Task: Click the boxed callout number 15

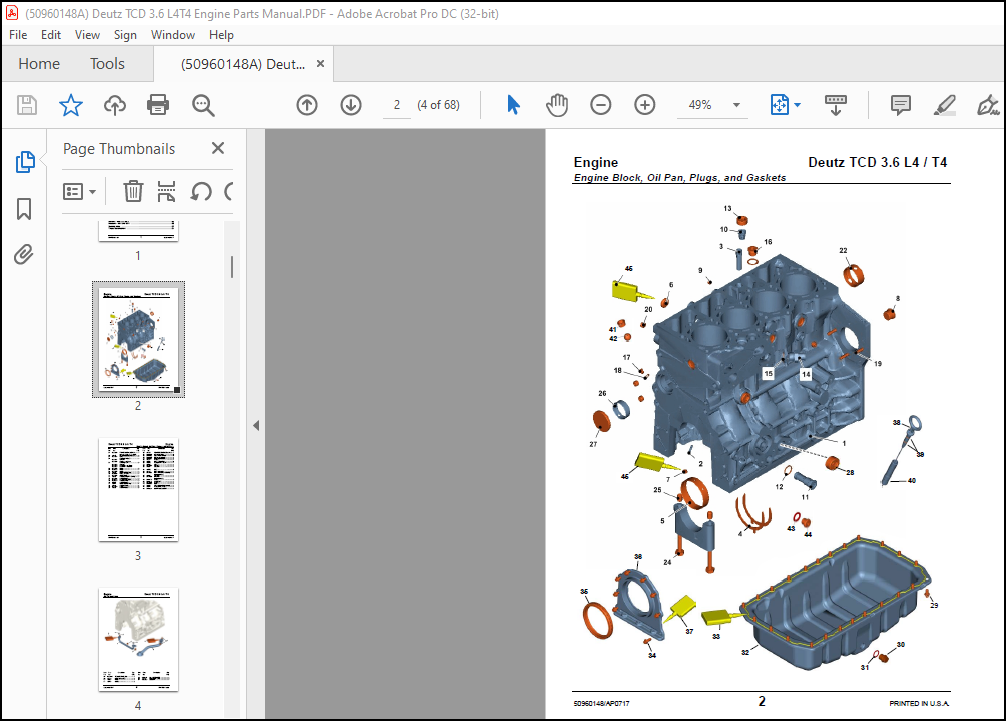Action: point(769,373)
